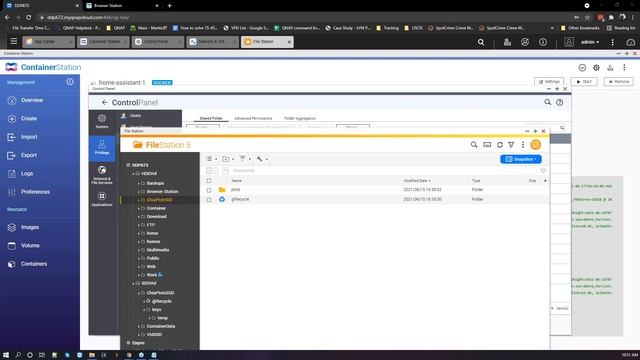Open the external devices icon in QTS bar
The image size is (640, 360).
click(525, 42)
